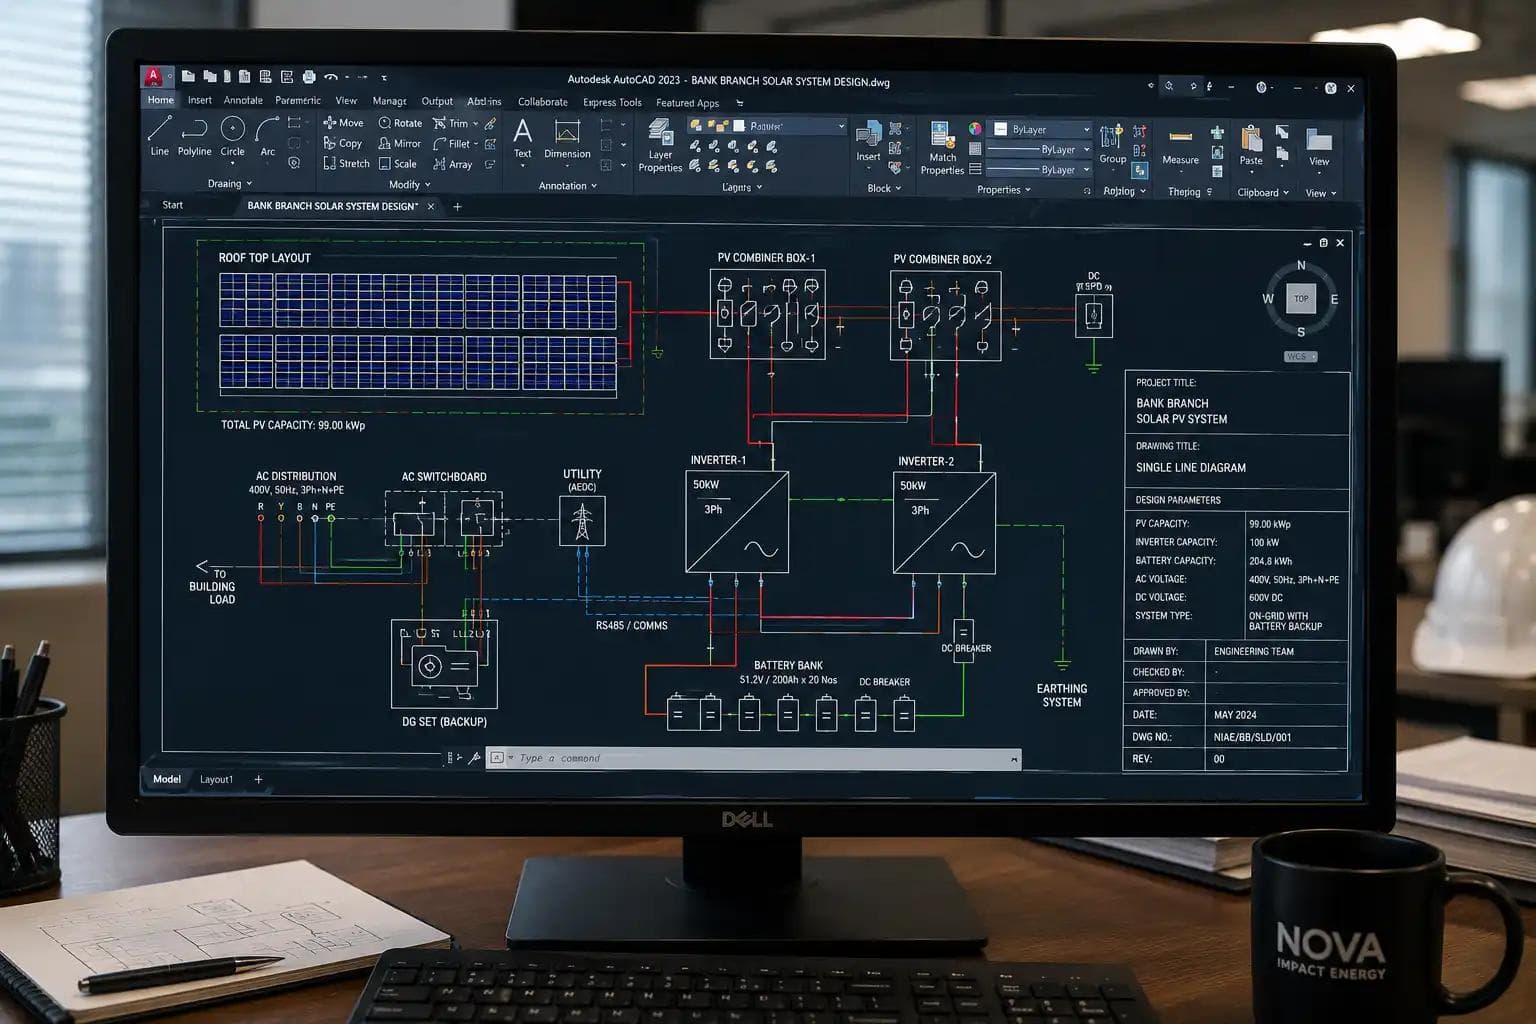The image size is (1536, 1024).
Task: Add a new layout with plus button
Action: coord(258,780)
